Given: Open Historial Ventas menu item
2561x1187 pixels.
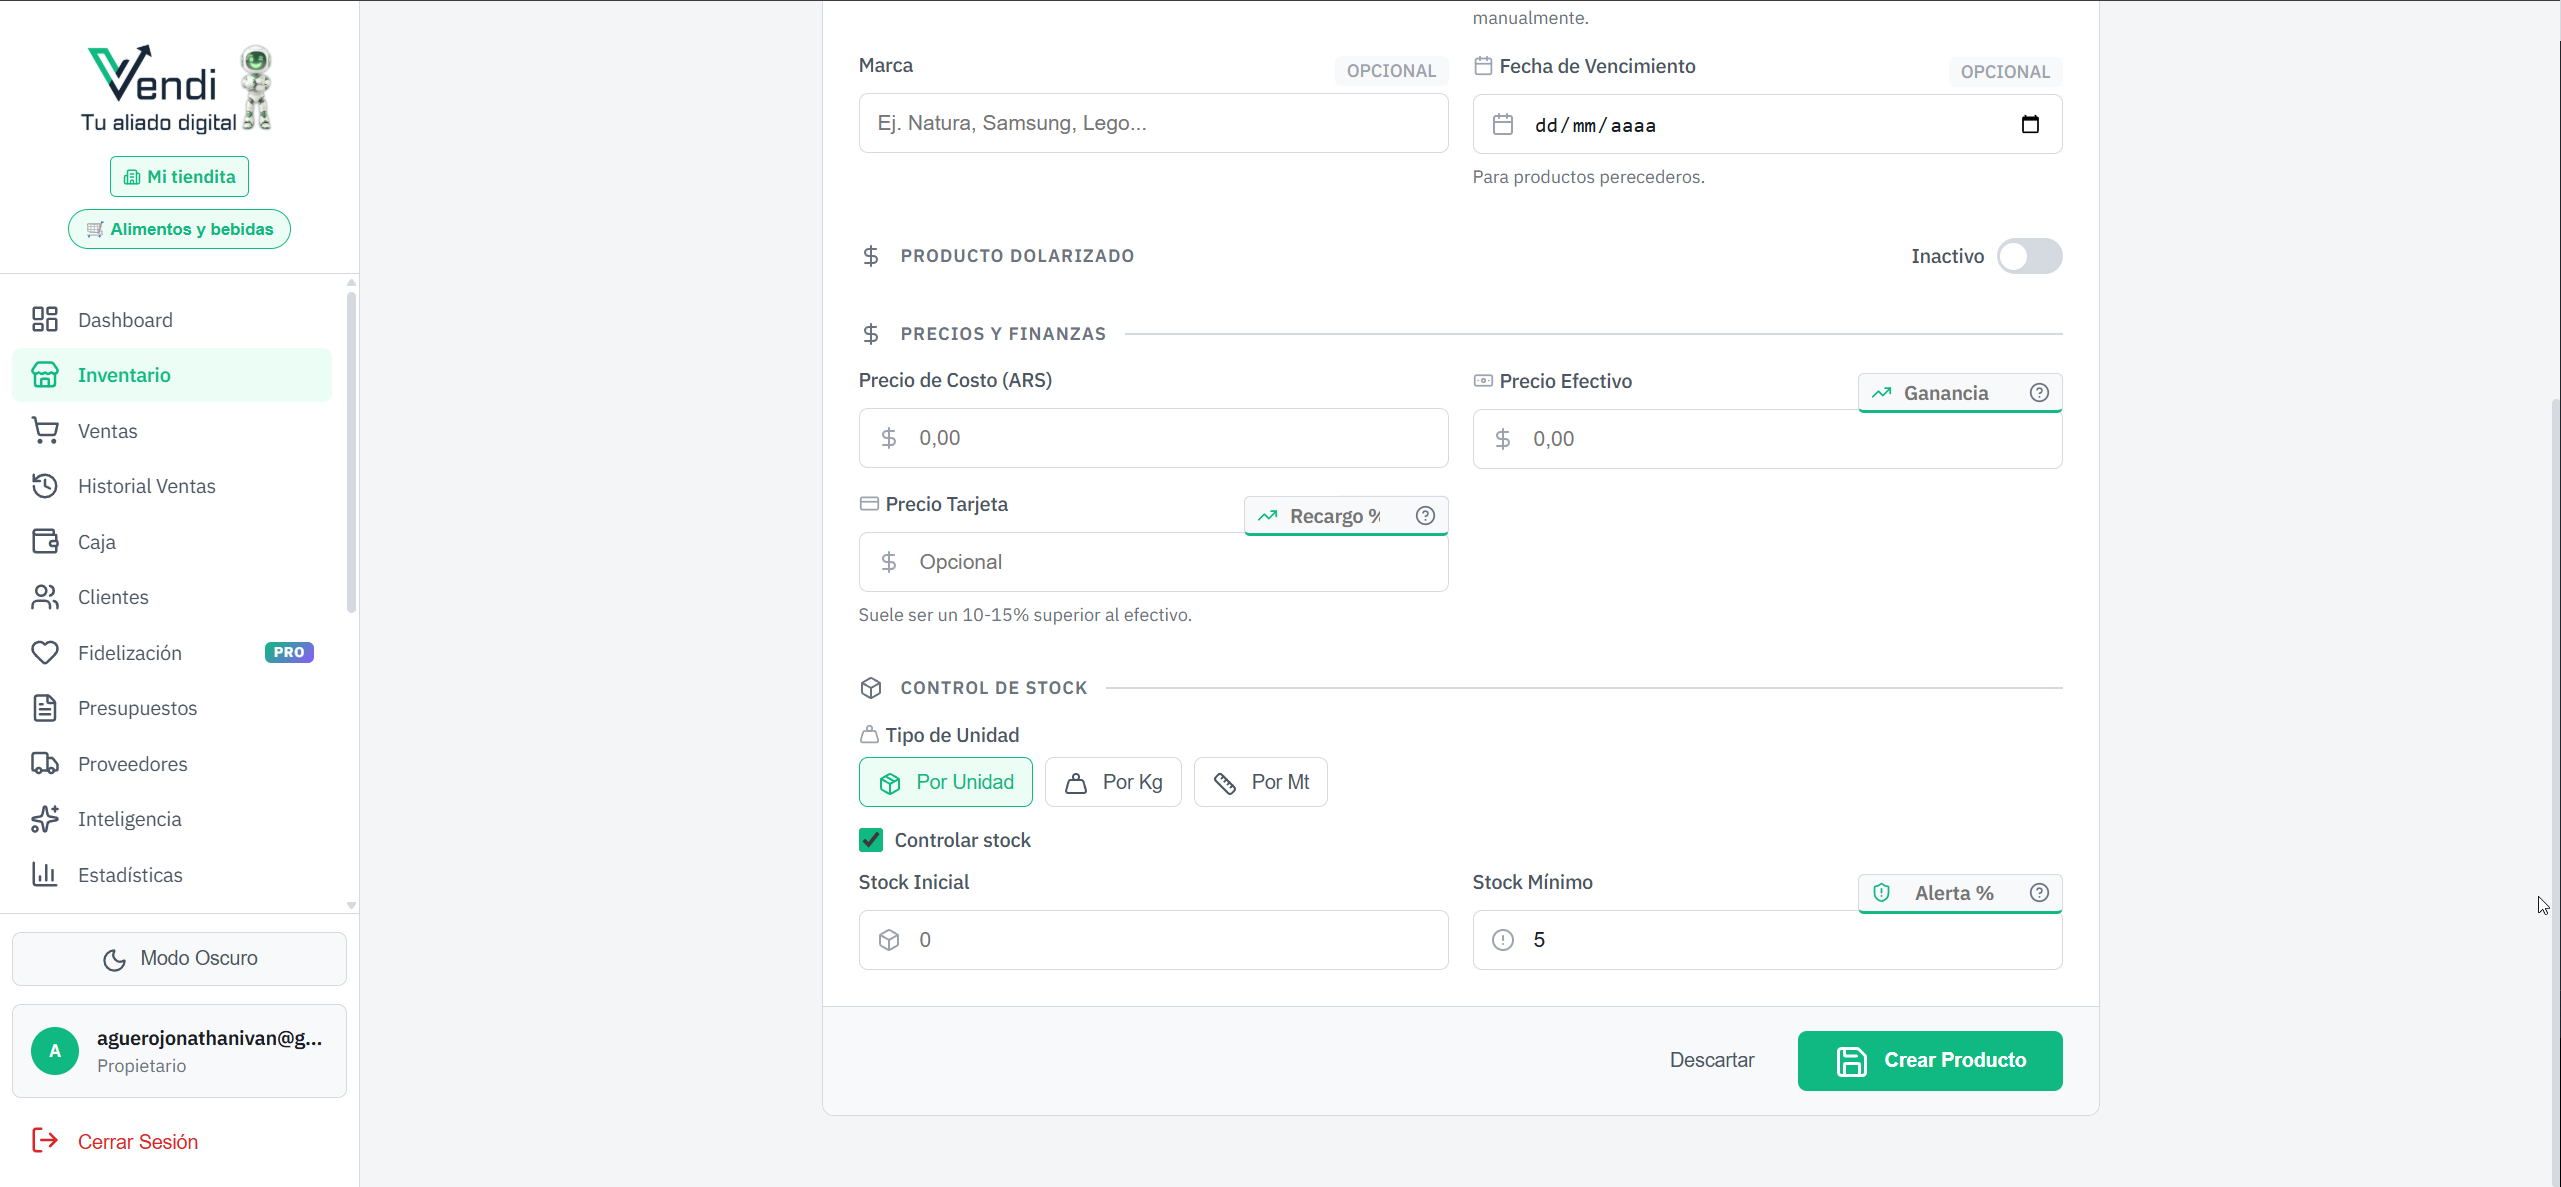Looking at the screenshot, I should point(146,486).
